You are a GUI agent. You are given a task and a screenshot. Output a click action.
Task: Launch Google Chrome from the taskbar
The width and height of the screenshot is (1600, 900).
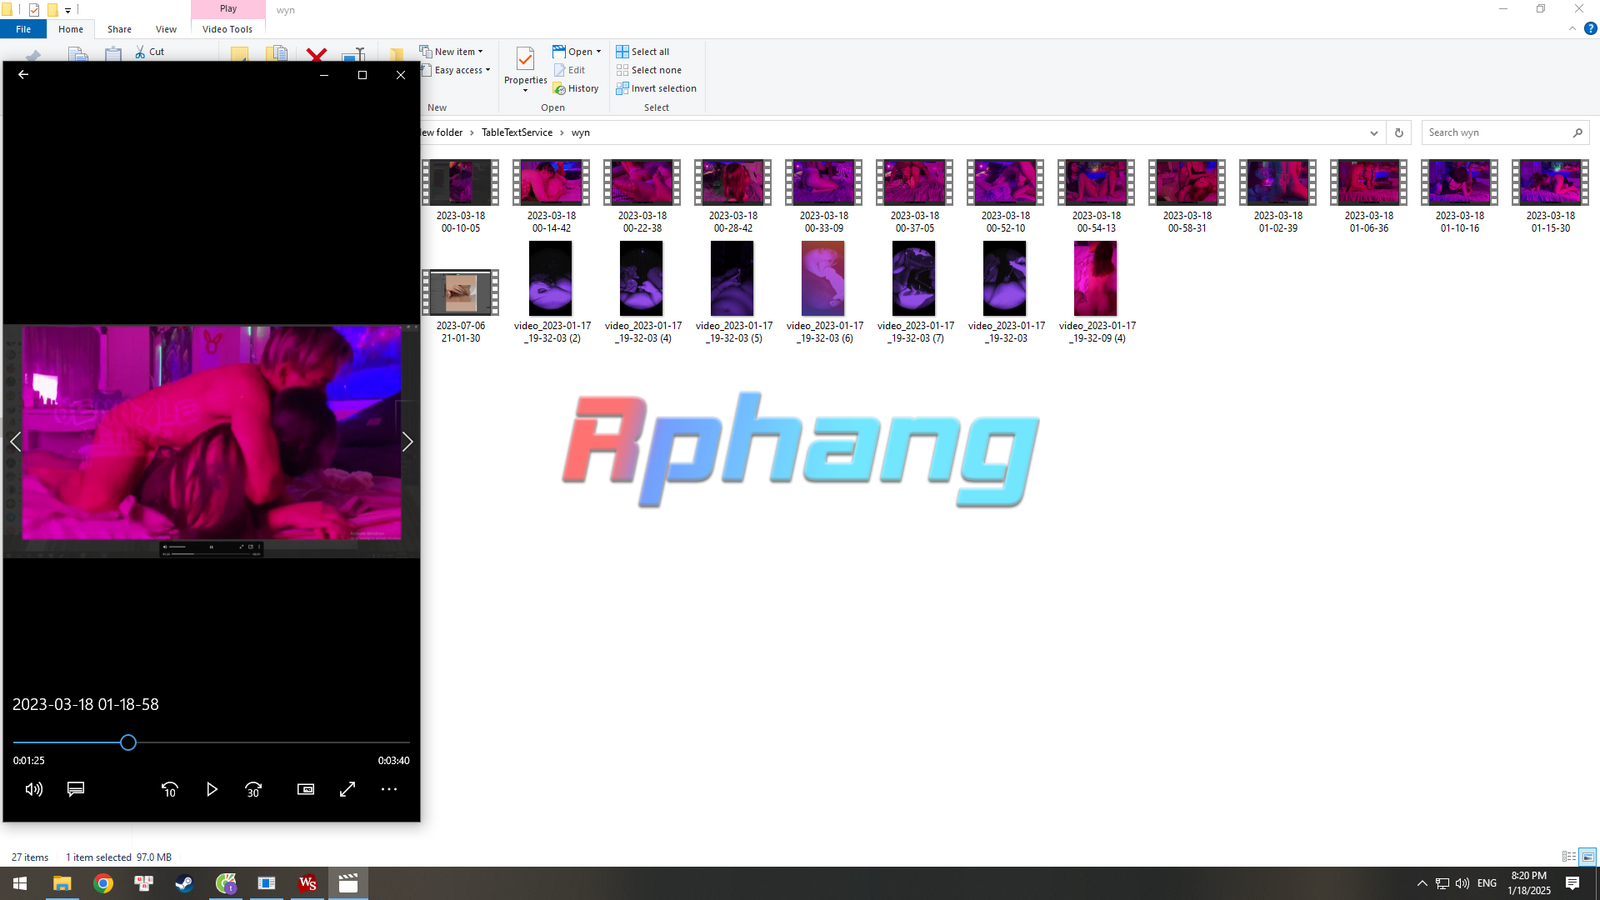103,884
